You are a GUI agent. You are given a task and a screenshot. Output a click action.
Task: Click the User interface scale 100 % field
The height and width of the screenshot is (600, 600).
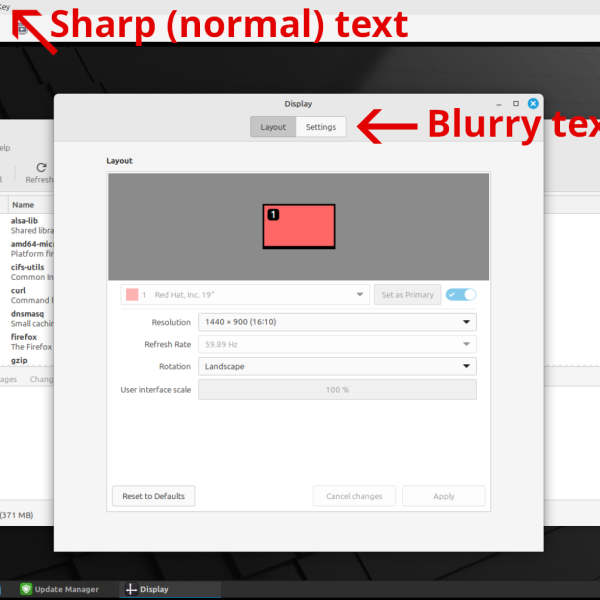(x=337, y=390)
